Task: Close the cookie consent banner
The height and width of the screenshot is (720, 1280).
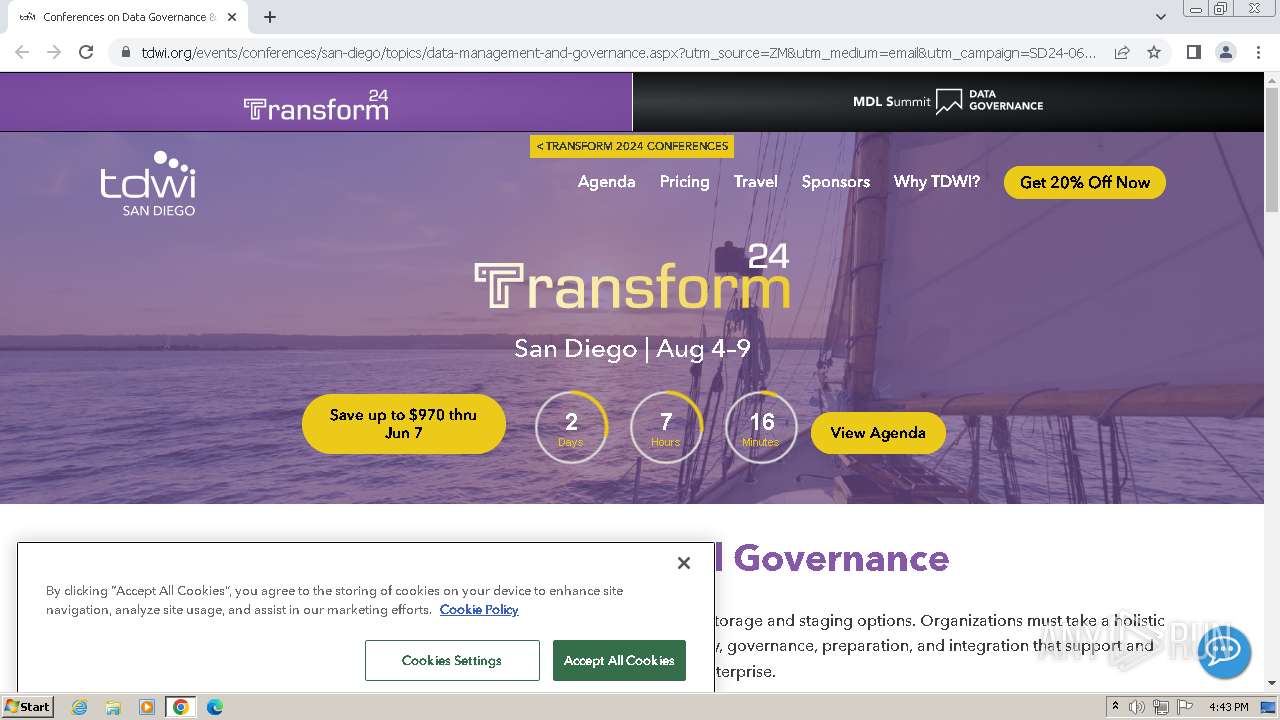Action: click(684, 563)
